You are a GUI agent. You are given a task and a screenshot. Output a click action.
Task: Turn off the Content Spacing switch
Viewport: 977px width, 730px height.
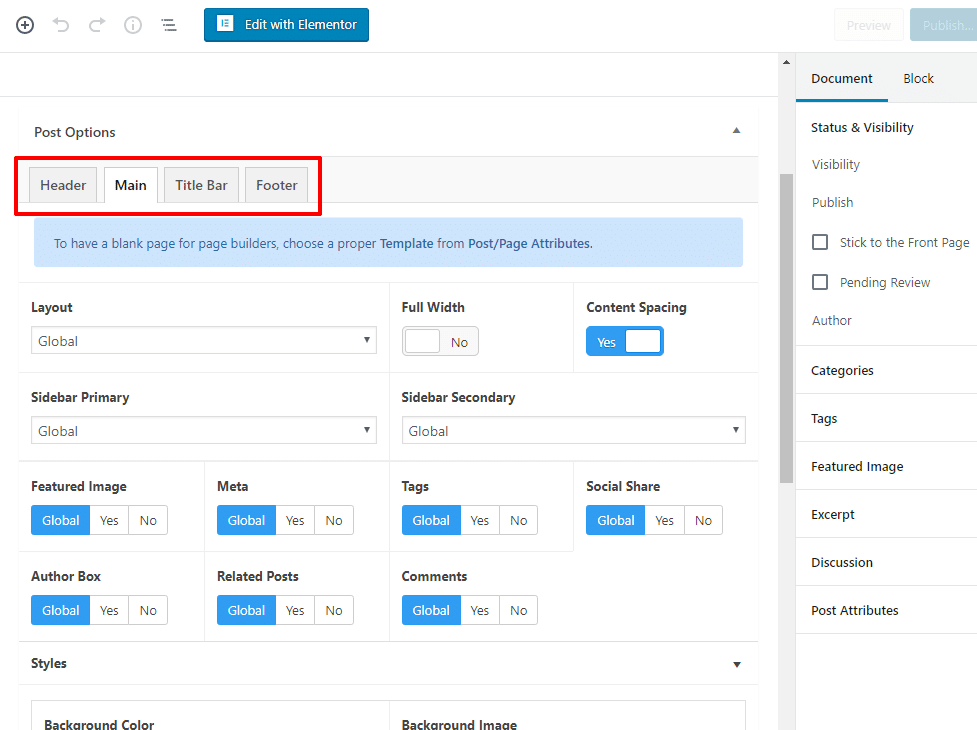(x=624, y=342)
